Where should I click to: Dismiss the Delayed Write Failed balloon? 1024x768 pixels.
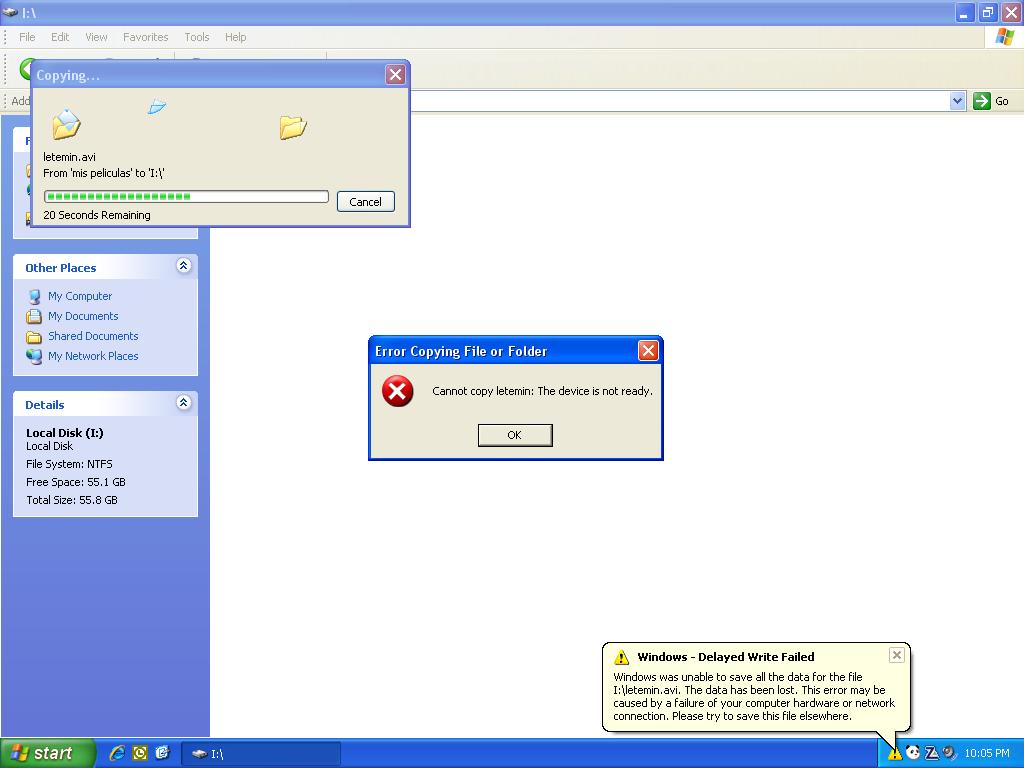pos(897,655)
